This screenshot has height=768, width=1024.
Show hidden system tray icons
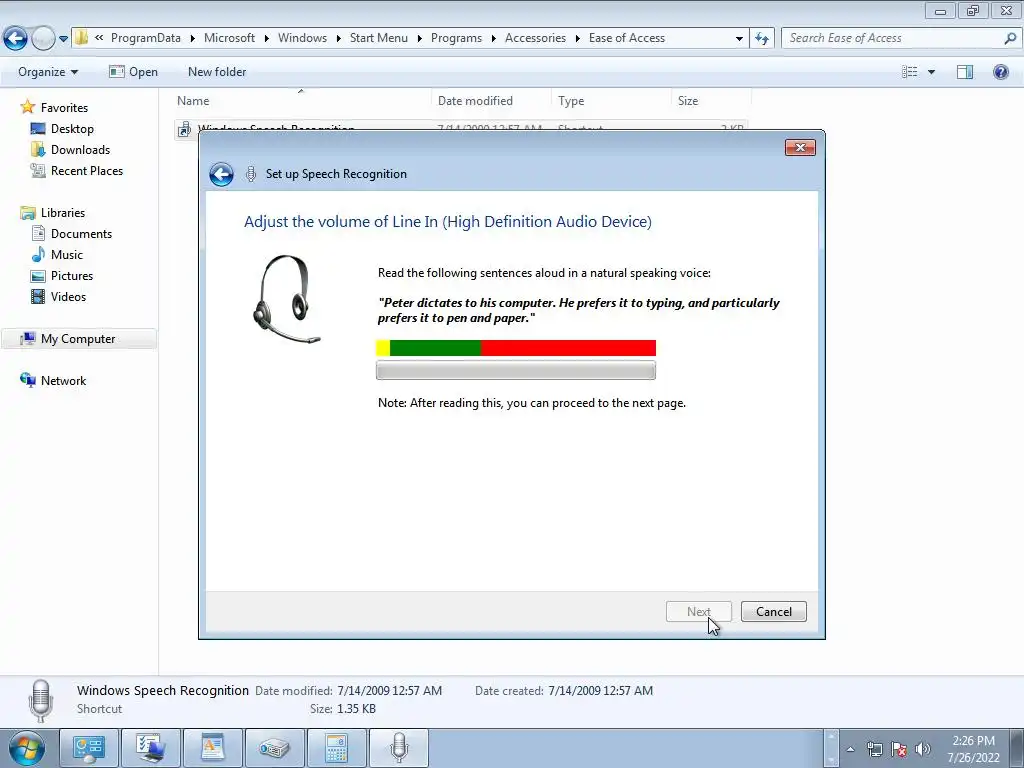(850, 749)
